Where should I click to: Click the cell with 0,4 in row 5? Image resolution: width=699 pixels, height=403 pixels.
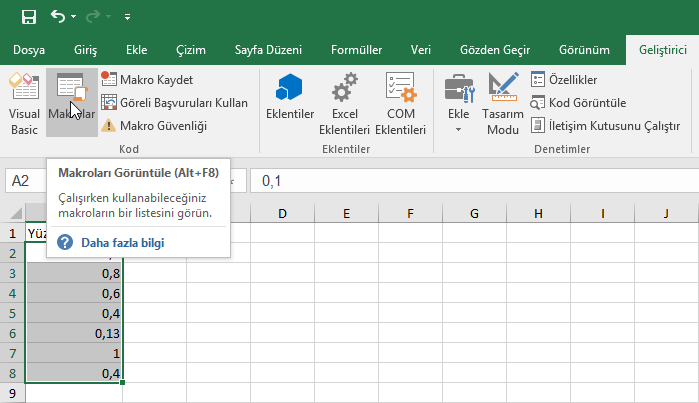[x=74, y=313]
